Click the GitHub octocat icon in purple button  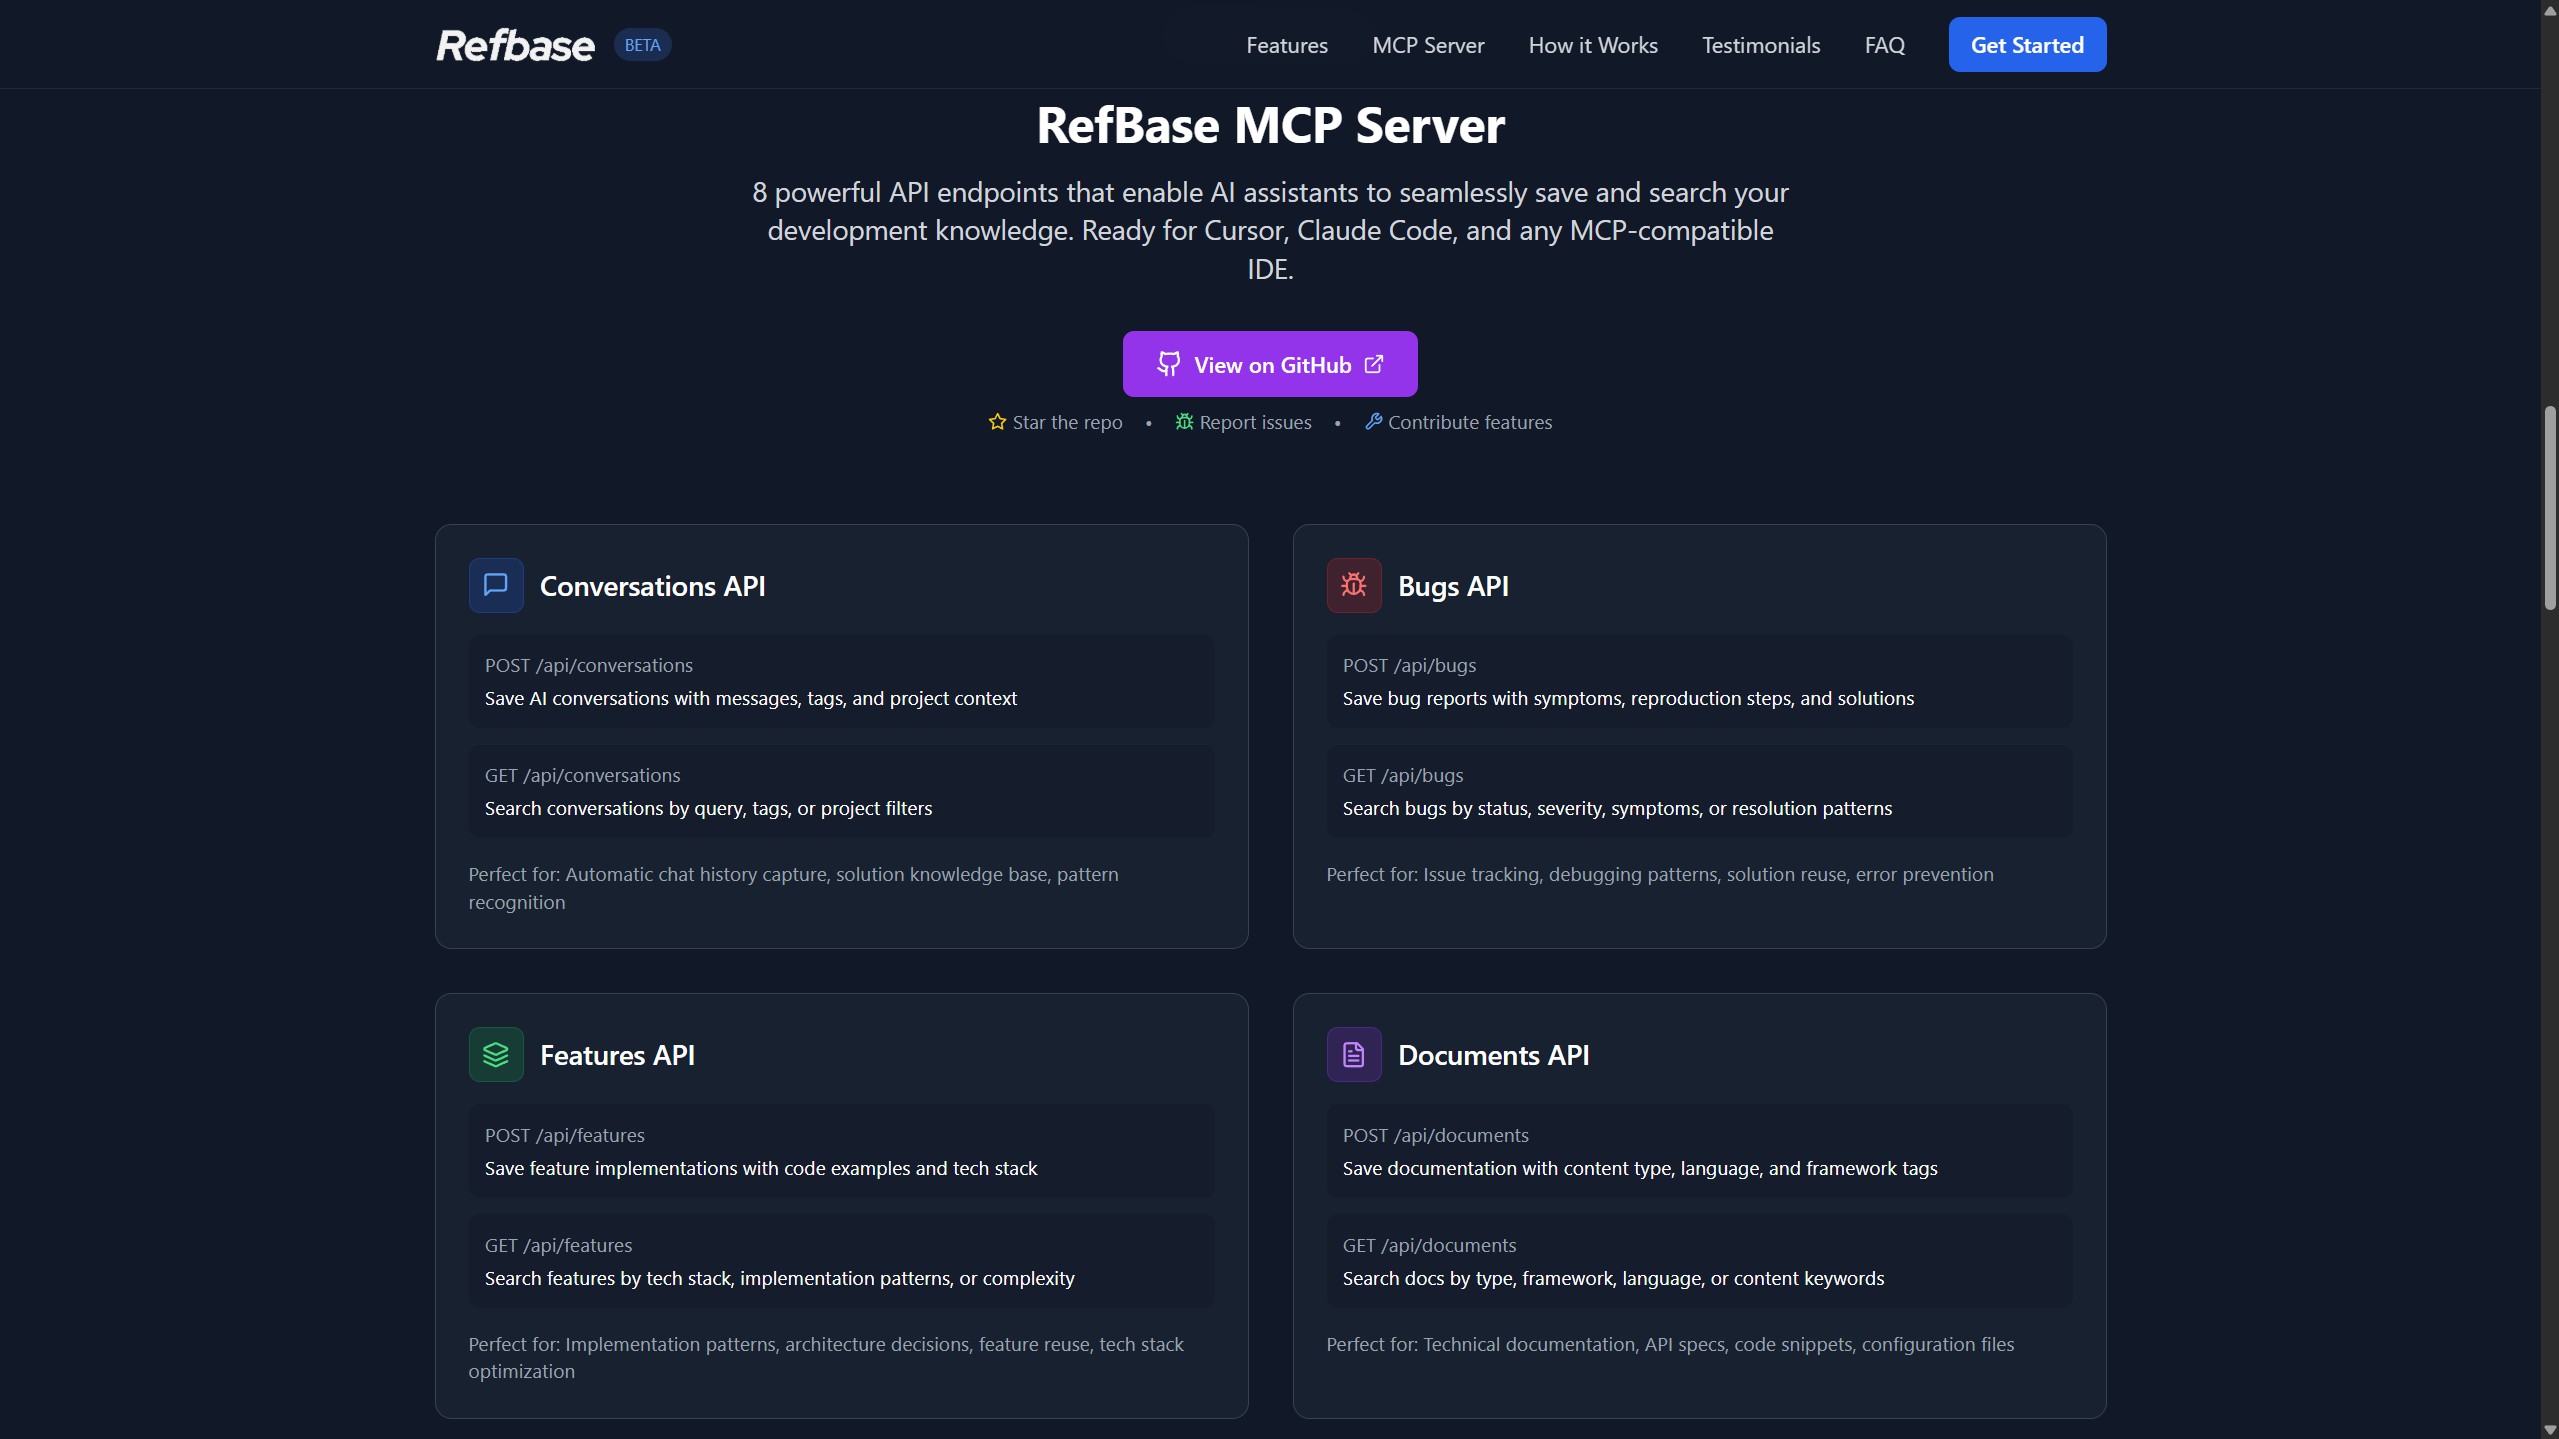click(1168, 364)
